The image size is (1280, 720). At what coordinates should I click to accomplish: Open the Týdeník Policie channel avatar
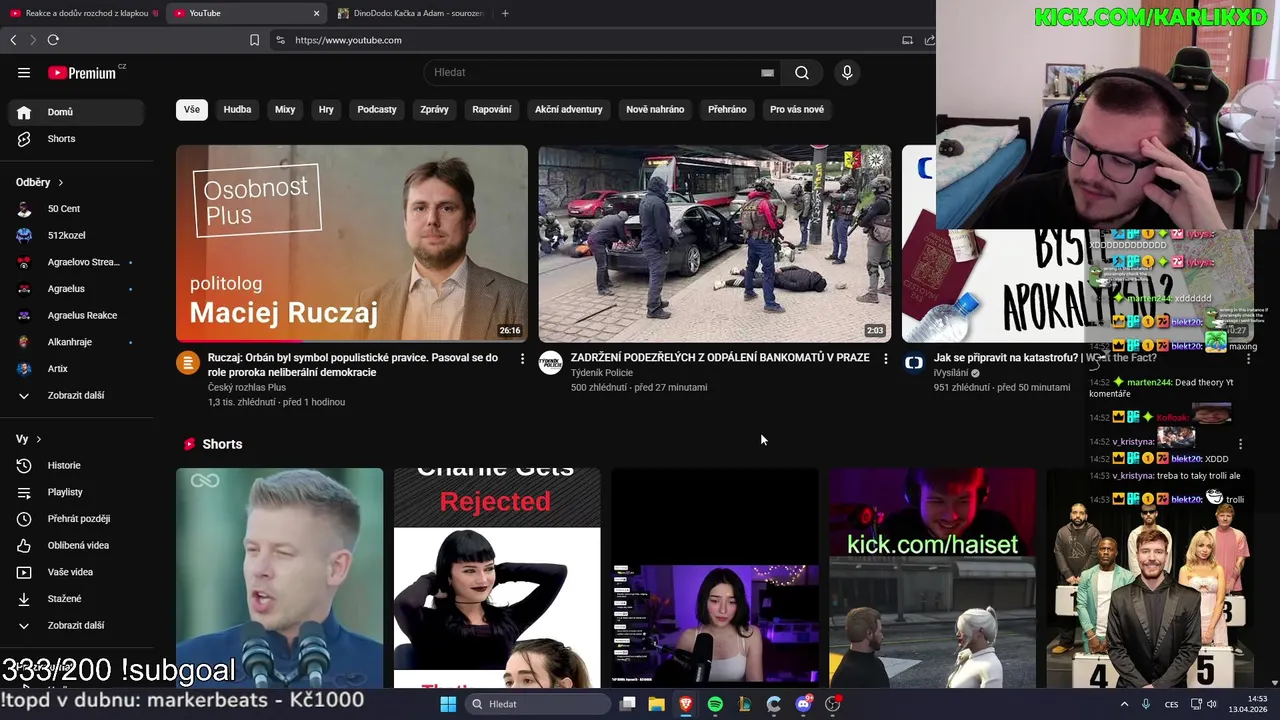[x=551, y=362]
